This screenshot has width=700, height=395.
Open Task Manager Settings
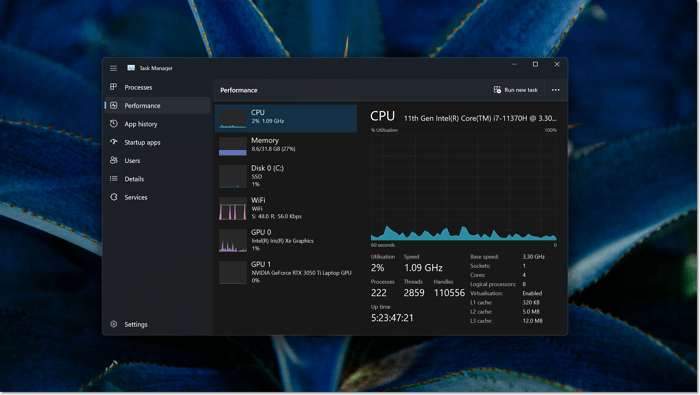pos(157,324)
